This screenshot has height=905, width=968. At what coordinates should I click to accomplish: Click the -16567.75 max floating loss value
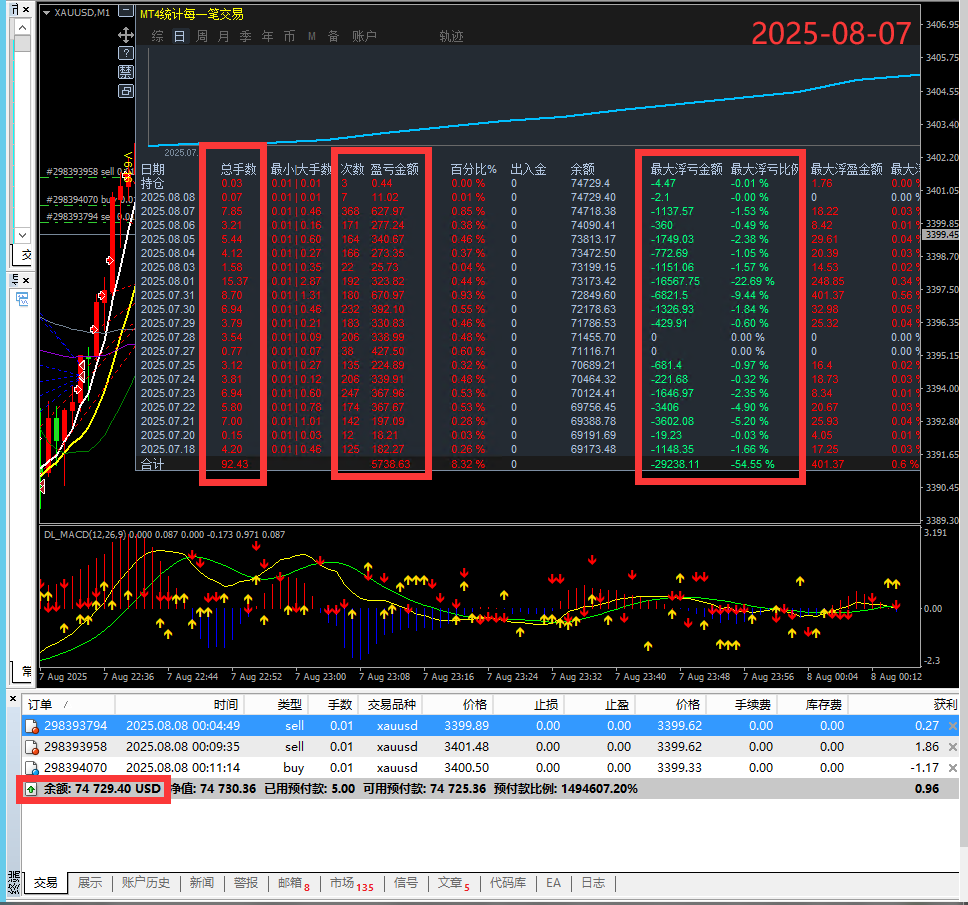click(675, 281)
